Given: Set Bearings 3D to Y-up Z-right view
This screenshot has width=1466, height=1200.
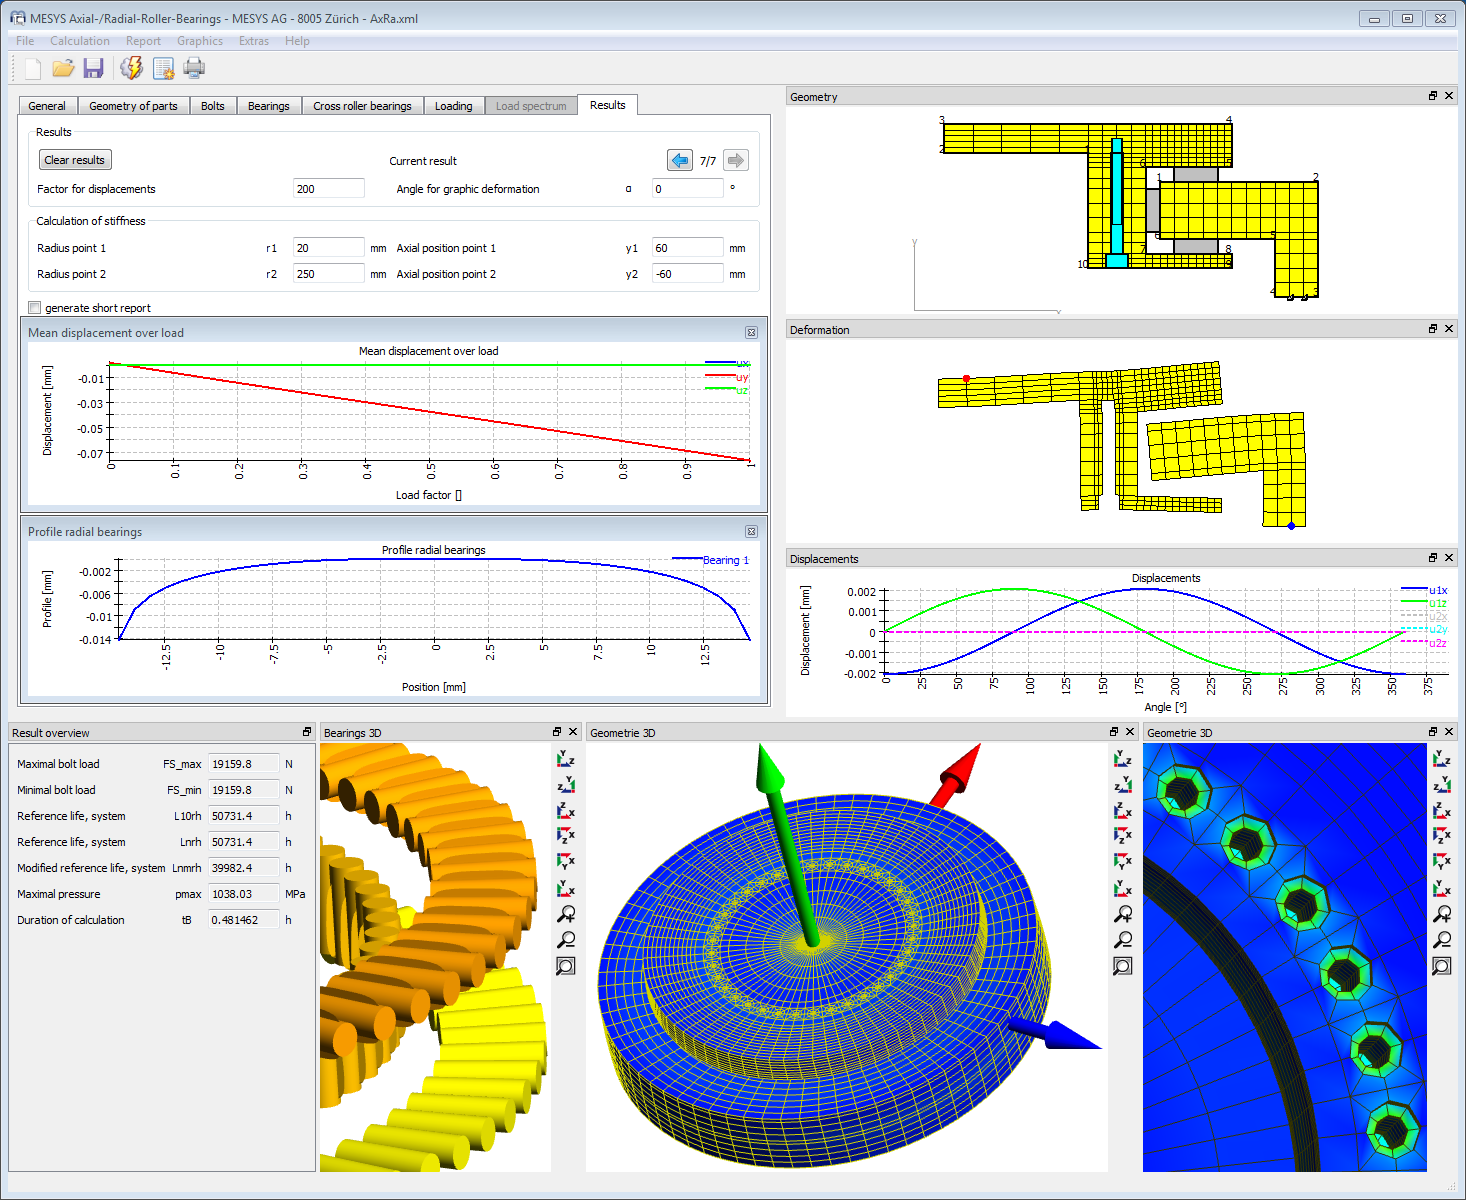Looking at the screenshot, I should click(x=566, y=760).
